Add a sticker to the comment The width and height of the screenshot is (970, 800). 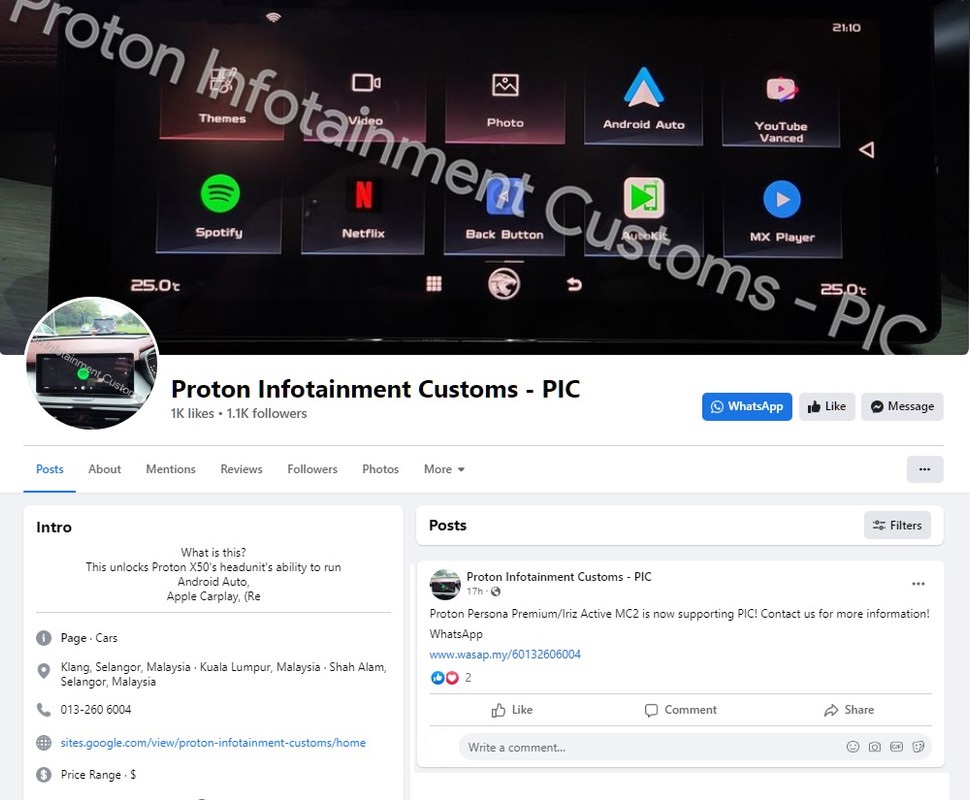pyautogui.click(x=918, y=747)
